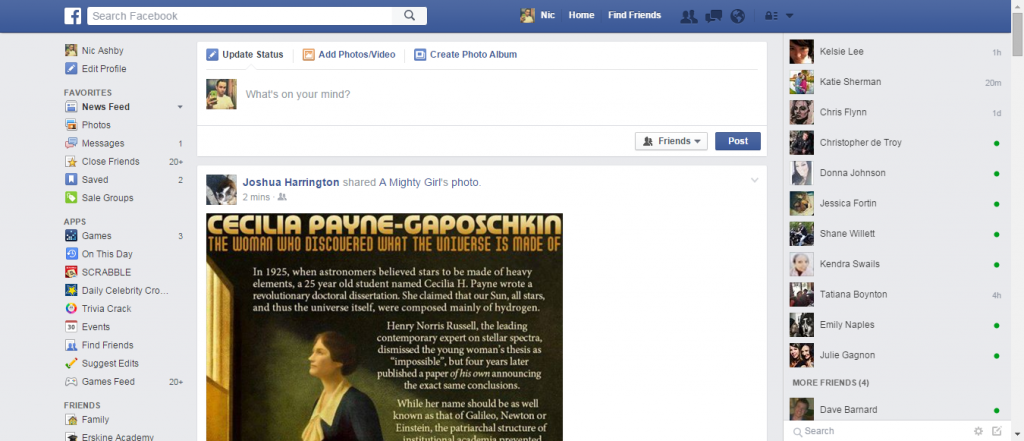Open the globe notifications icon

[737, 16]
